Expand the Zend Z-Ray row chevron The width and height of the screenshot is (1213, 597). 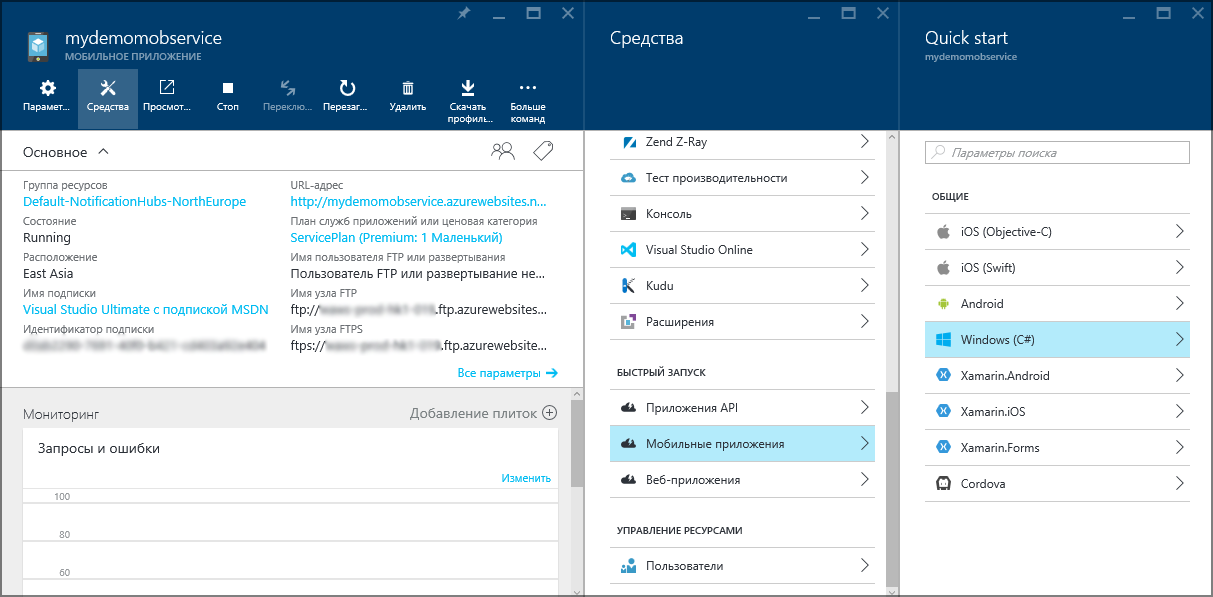(864, 142)
